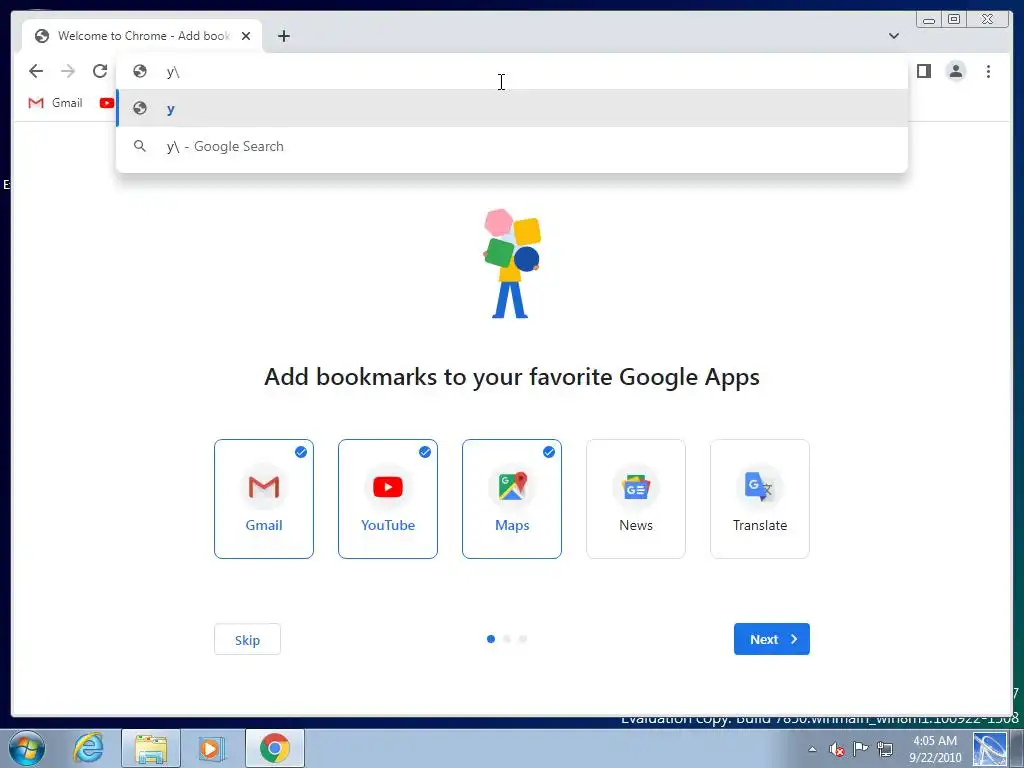Reload the page with refresh icon
Image resolution: width=1024 pixels, height=768 pixels.
(99, 71)
